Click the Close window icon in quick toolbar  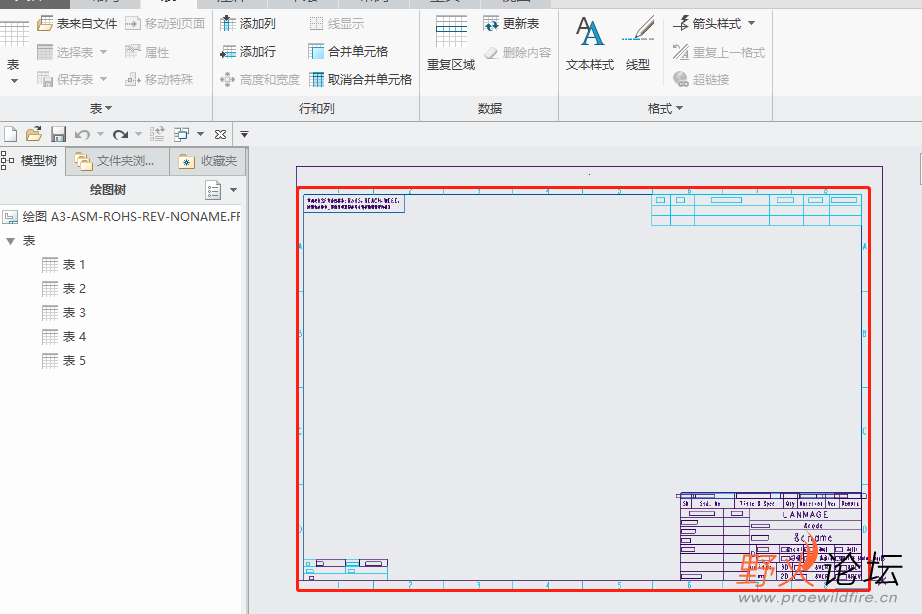(x=221, y=135)
